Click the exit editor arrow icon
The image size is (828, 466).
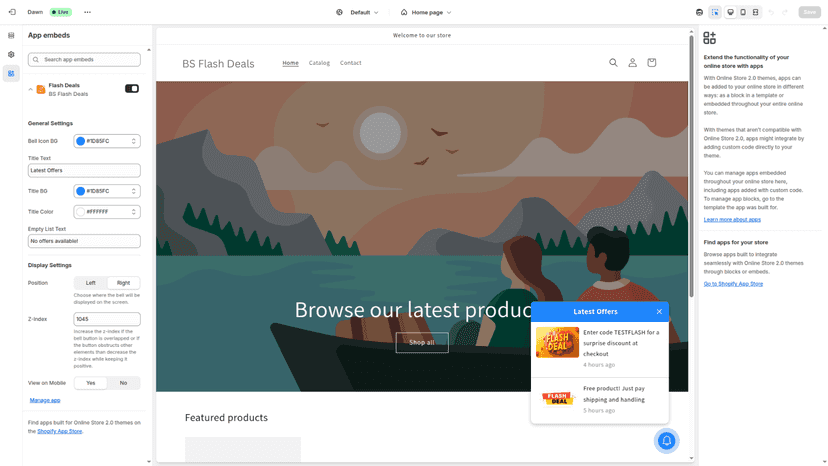[12, 12]
